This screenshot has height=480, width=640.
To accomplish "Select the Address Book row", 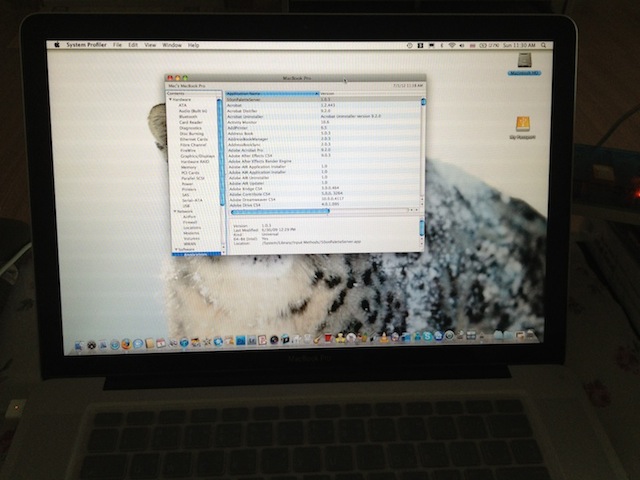I will pyautogui.click(x=323, y=133).
